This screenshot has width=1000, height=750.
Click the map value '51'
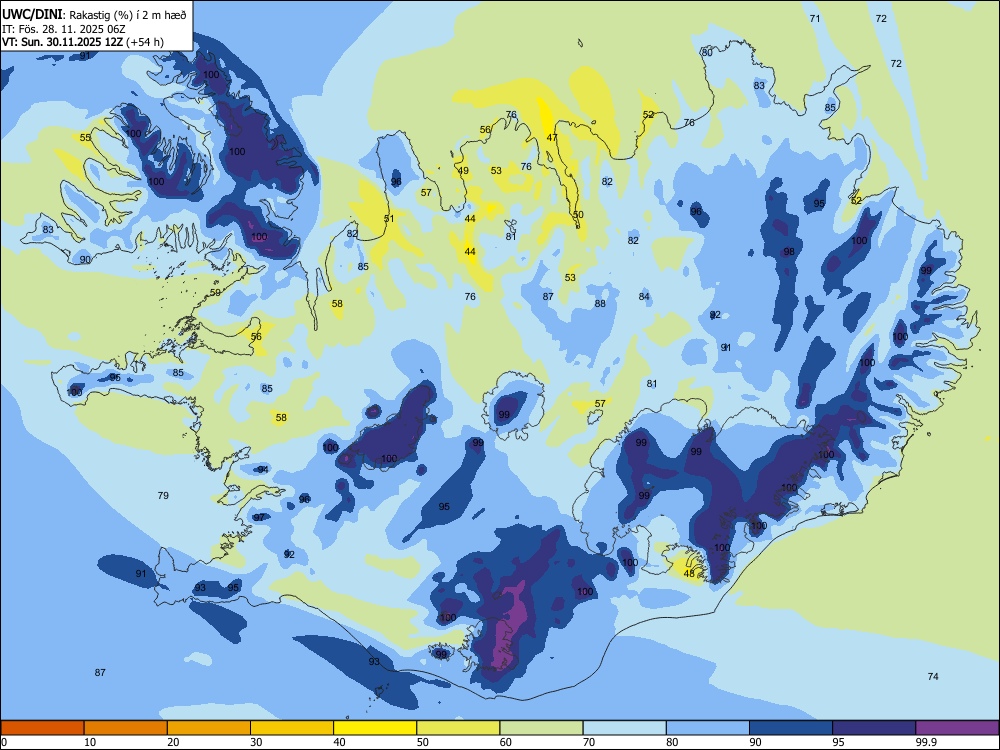click(389, 218)
